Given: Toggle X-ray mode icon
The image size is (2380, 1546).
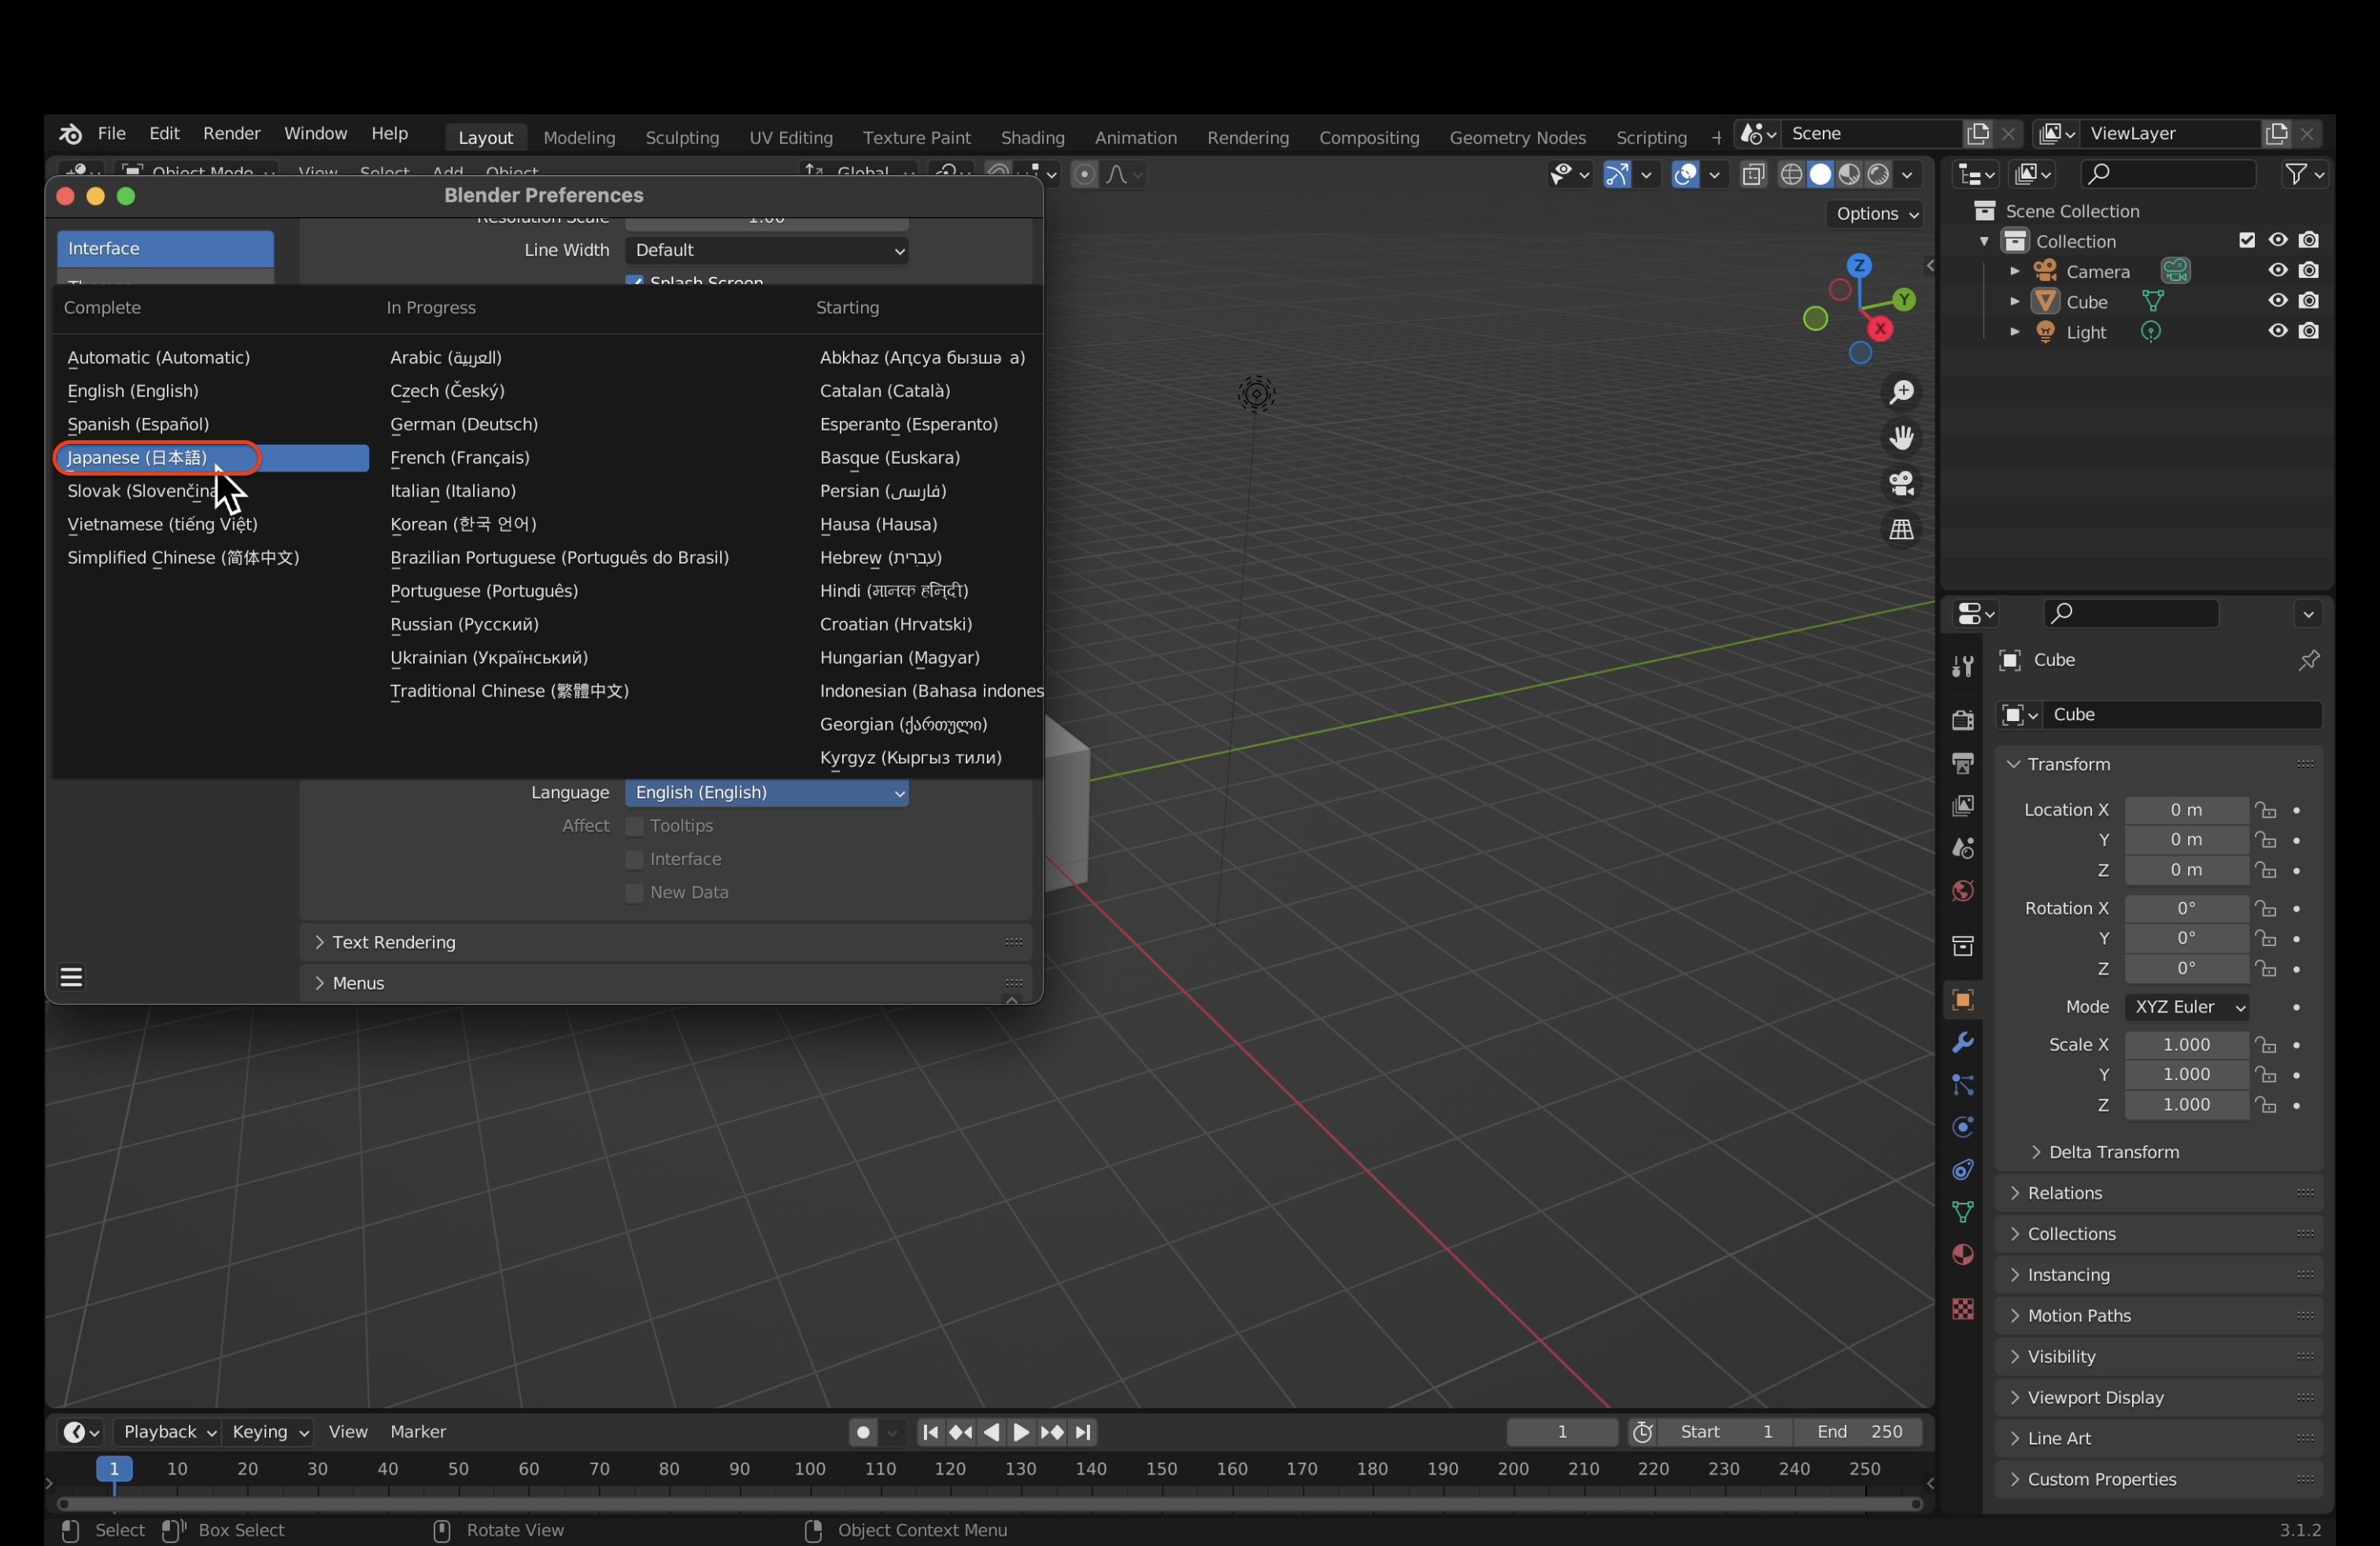Looking at the screenshot, I should point(1753,174).
